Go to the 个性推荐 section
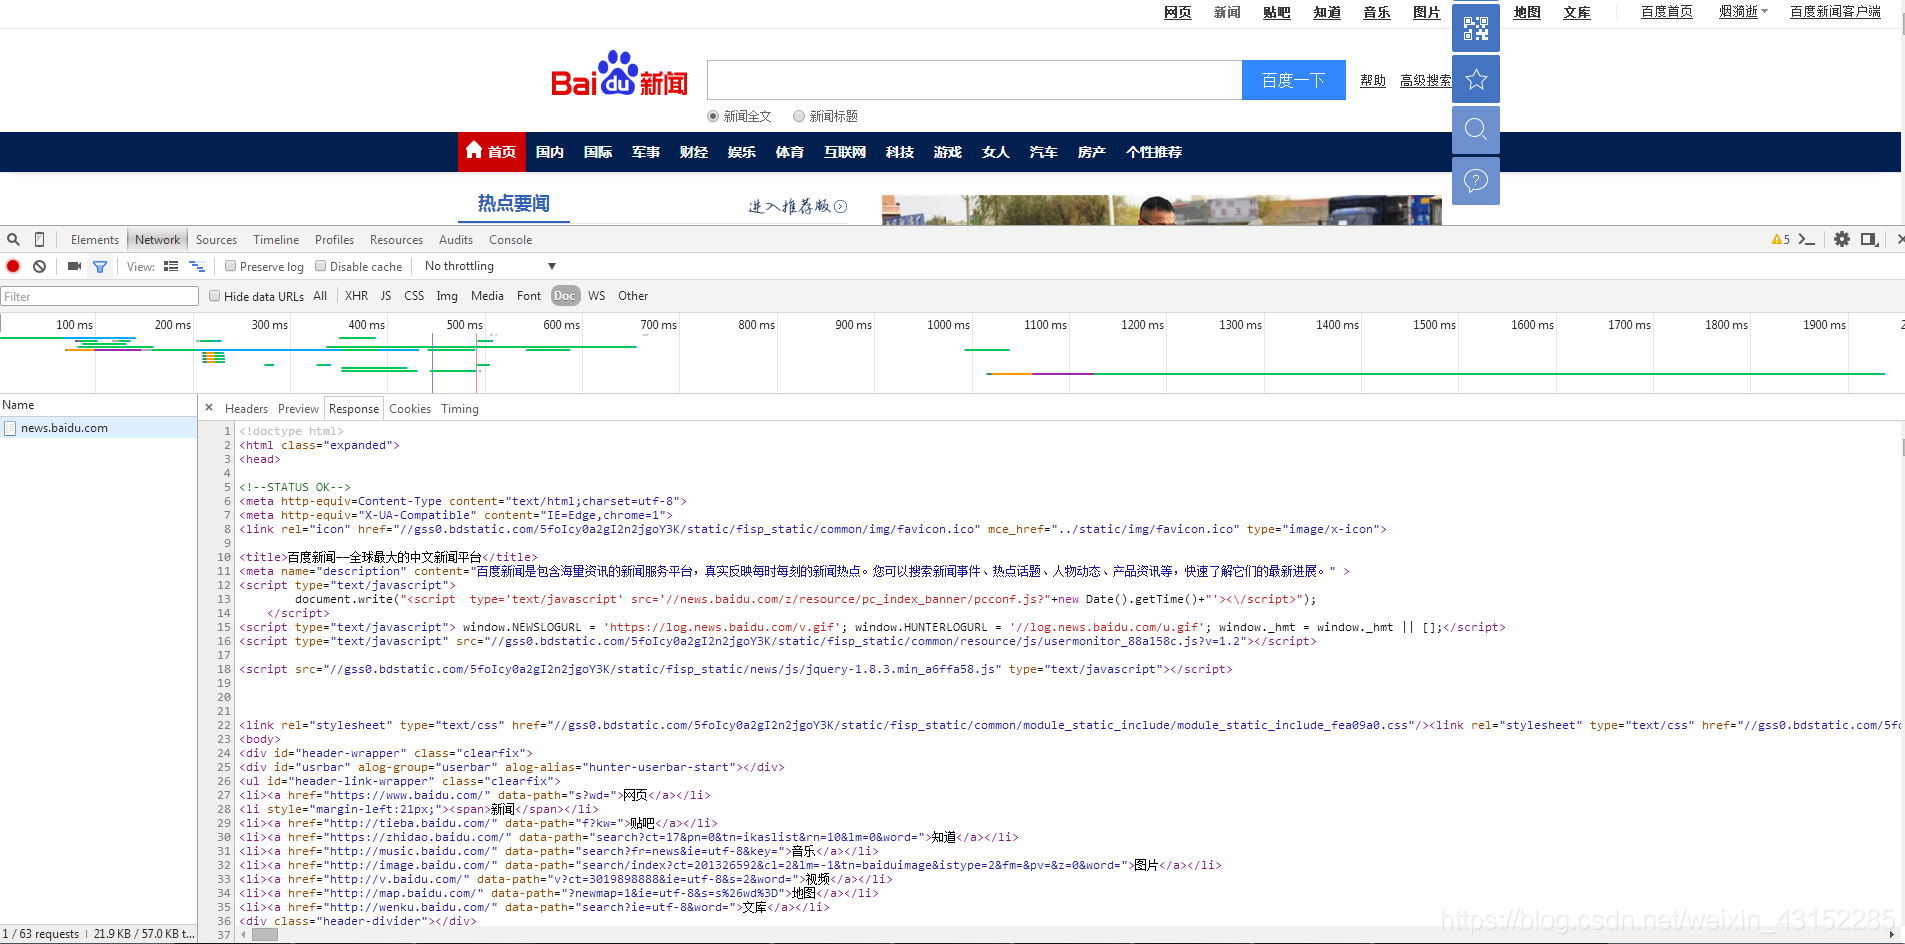1905x944 pixels. (x=1154, y=152)
